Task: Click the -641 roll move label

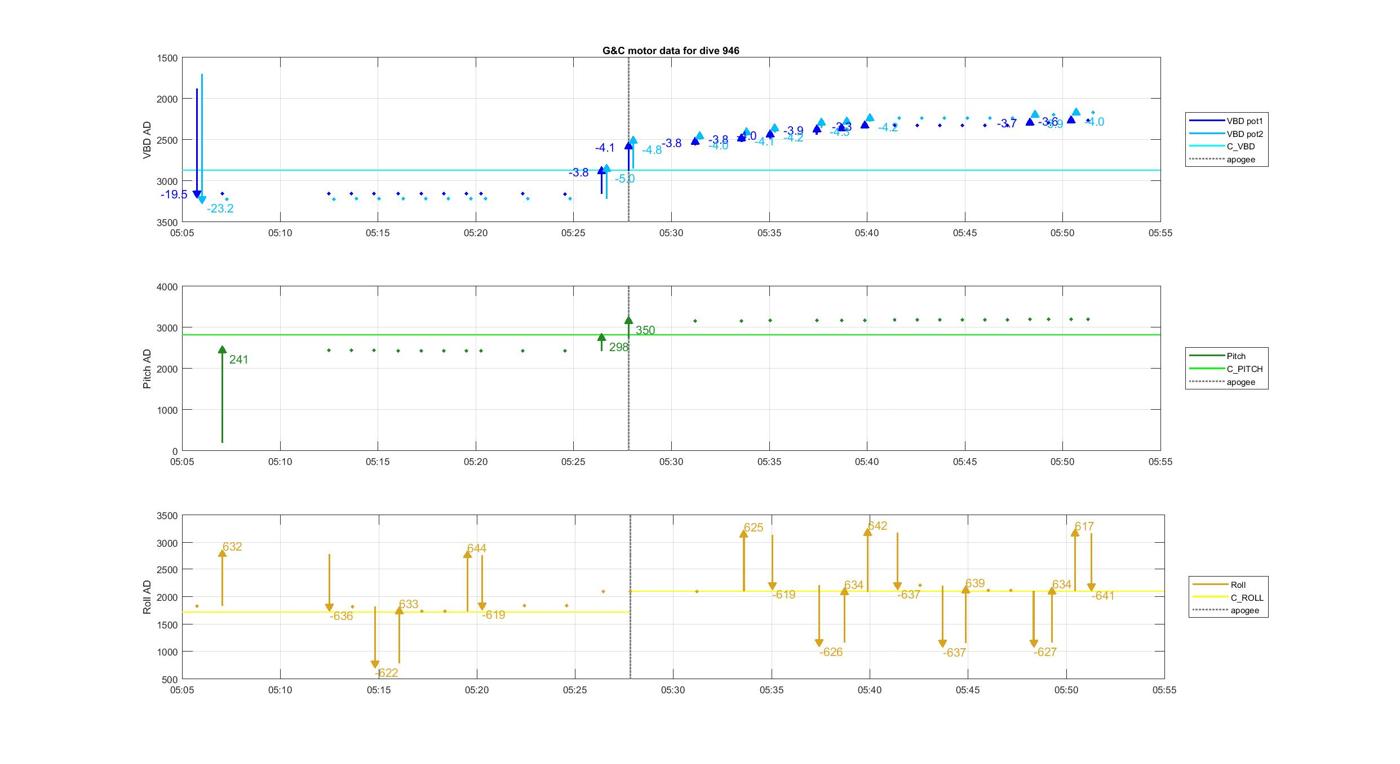Action: coord(1103,596)
